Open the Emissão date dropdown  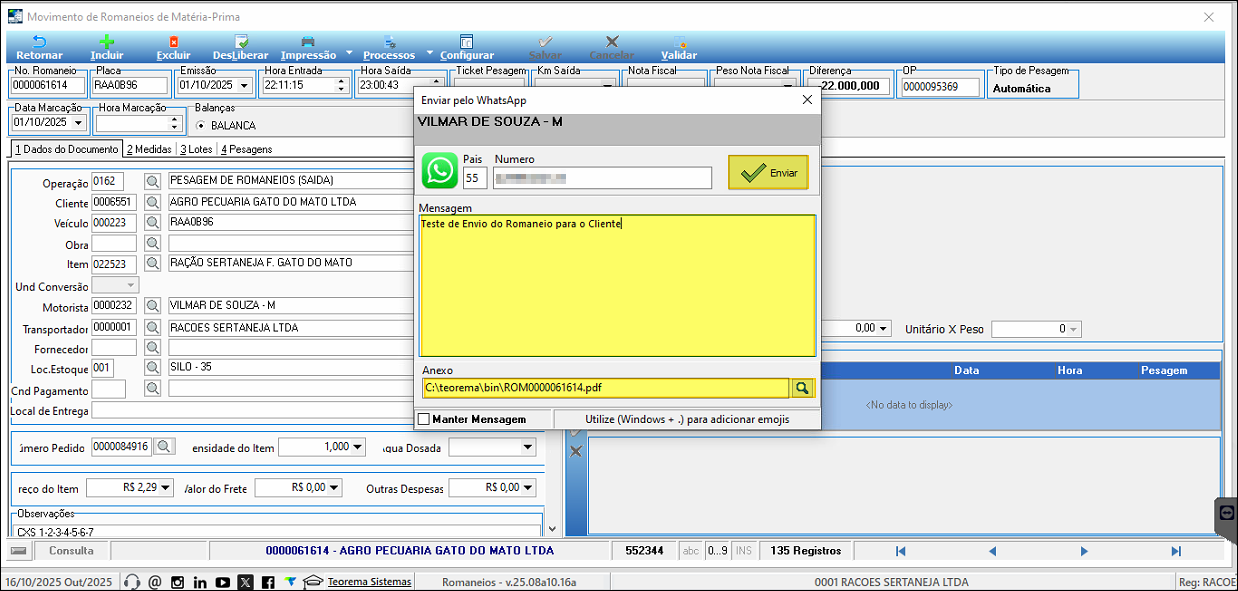click(x=244, y=86)
